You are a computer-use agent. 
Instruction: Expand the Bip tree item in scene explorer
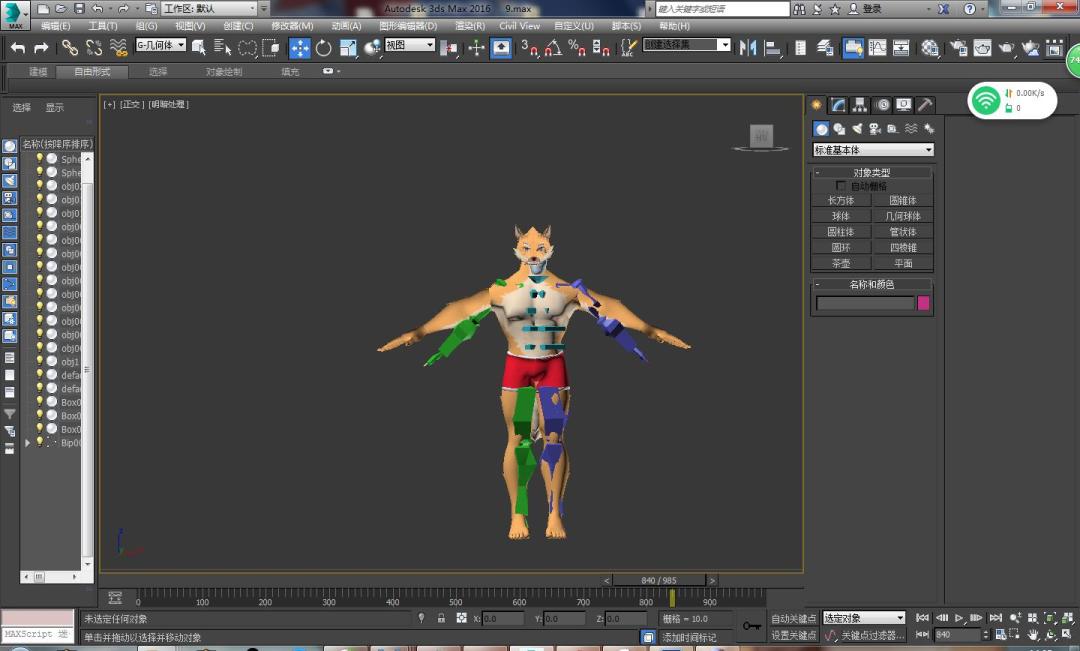28,442
